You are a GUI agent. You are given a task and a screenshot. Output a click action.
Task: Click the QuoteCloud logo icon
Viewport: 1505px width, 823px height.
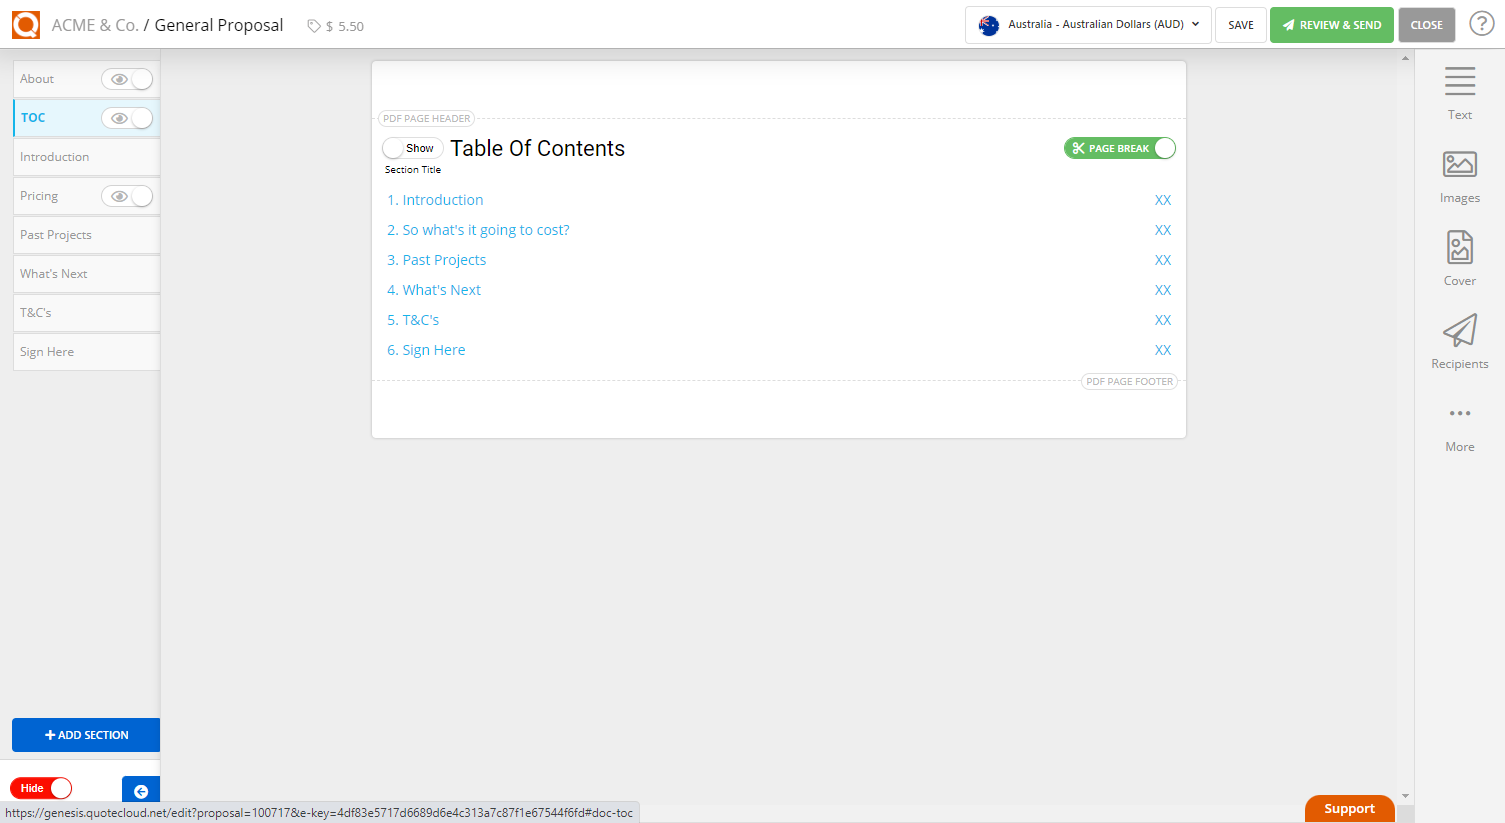pos(25,24)
